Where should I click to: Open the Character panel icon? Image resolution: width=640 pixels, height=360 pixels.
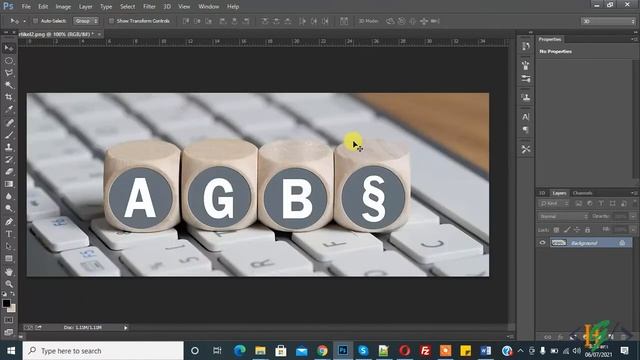[526, 117]
